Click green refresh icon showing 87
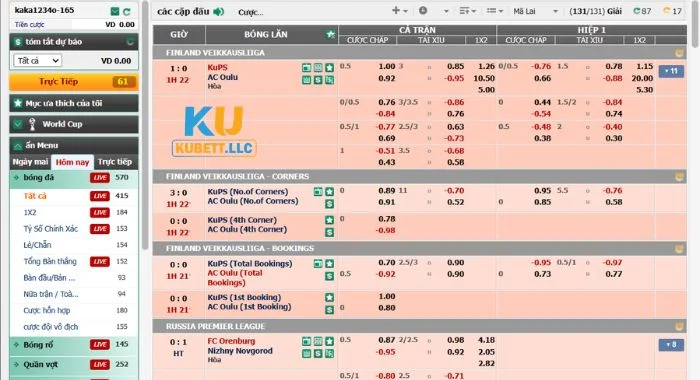 (x=637, y=11)
